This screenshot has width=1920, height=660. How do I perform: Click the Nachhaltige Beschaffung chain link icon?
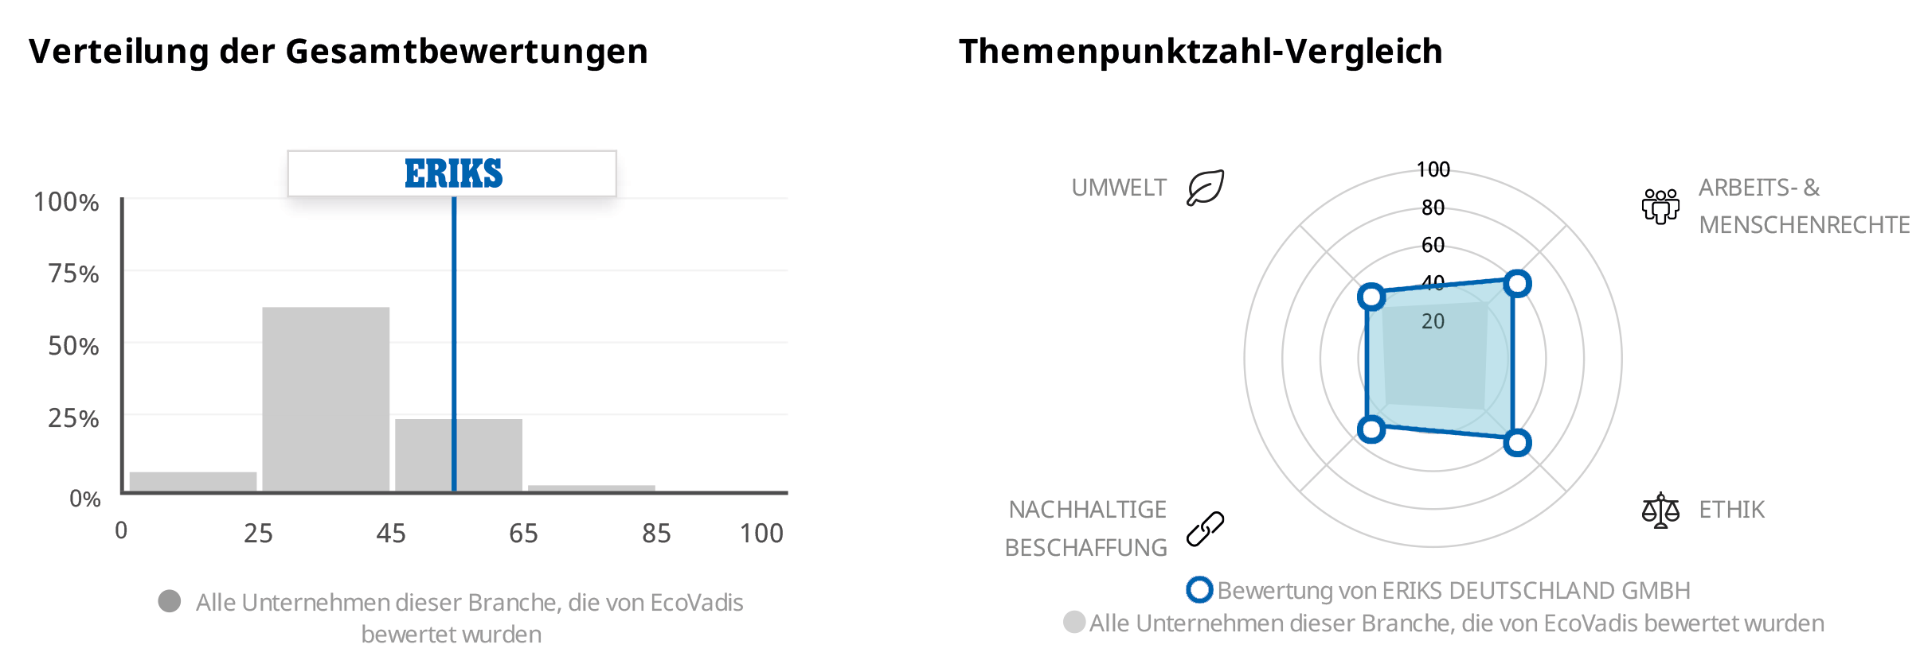[x=1205, y=529]
